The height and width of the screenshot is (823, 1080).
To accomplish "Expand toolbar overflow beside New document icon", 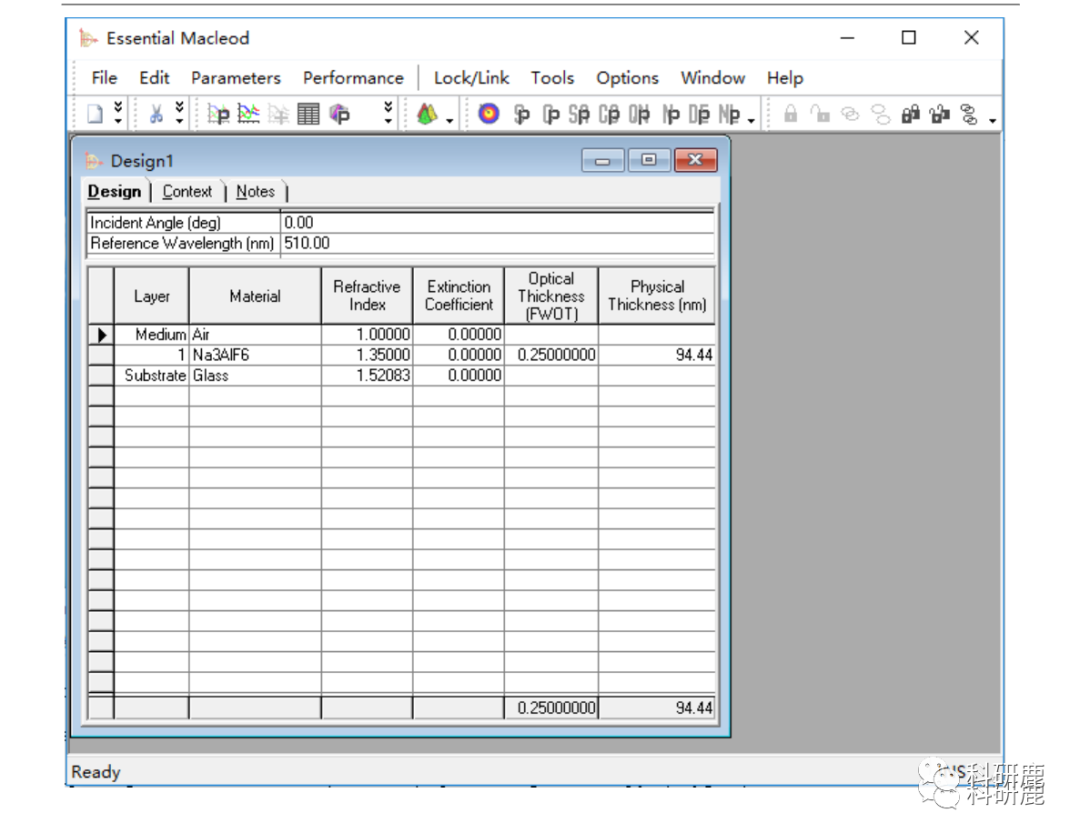I will click(x=118, y=114).
